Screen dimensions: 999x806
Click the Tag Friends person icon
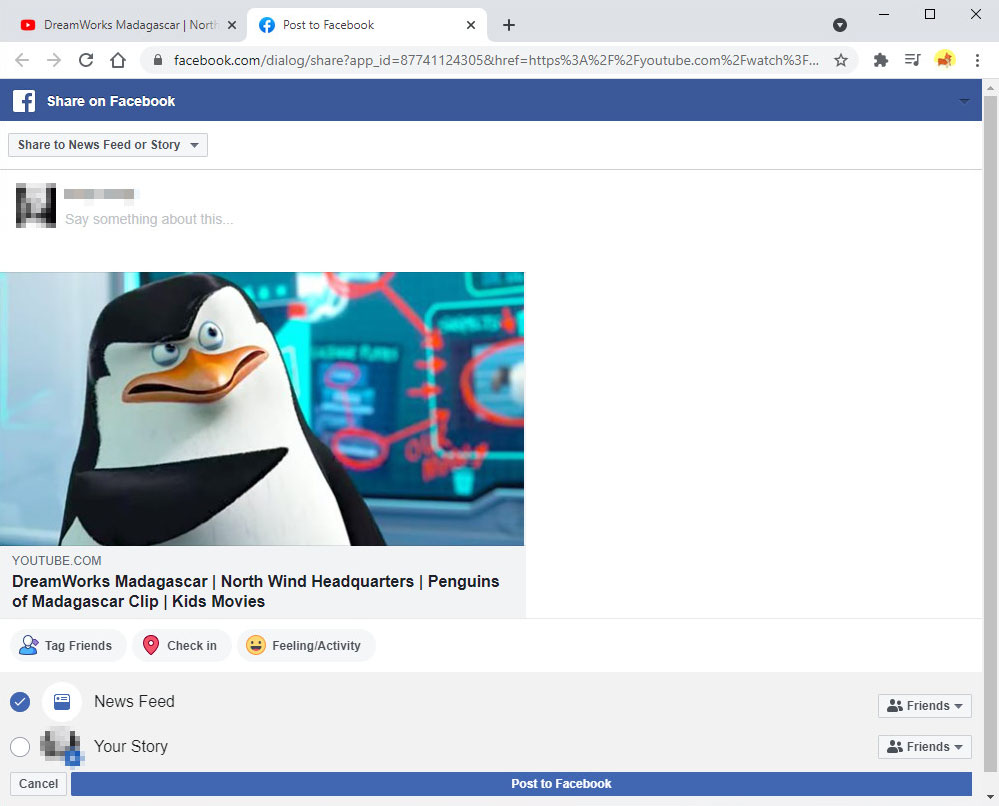pos(28,645)
